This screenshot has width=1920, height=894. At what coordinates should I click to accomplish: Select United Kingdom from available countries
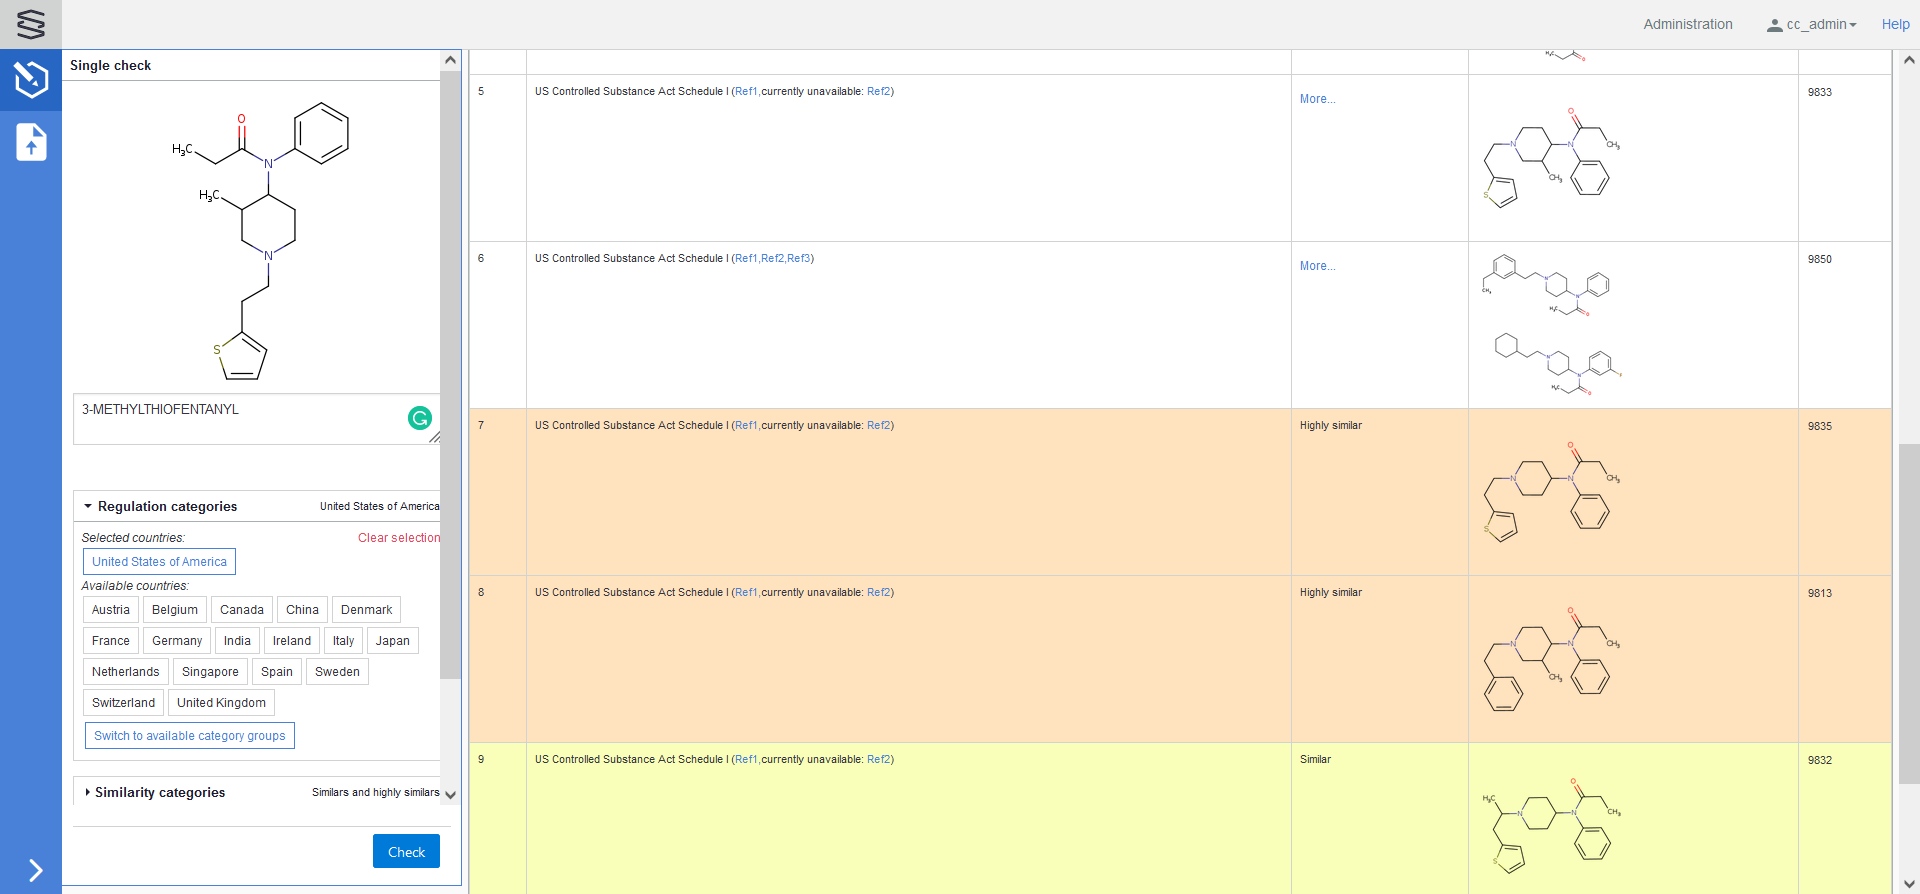click(x=221, y=703)
